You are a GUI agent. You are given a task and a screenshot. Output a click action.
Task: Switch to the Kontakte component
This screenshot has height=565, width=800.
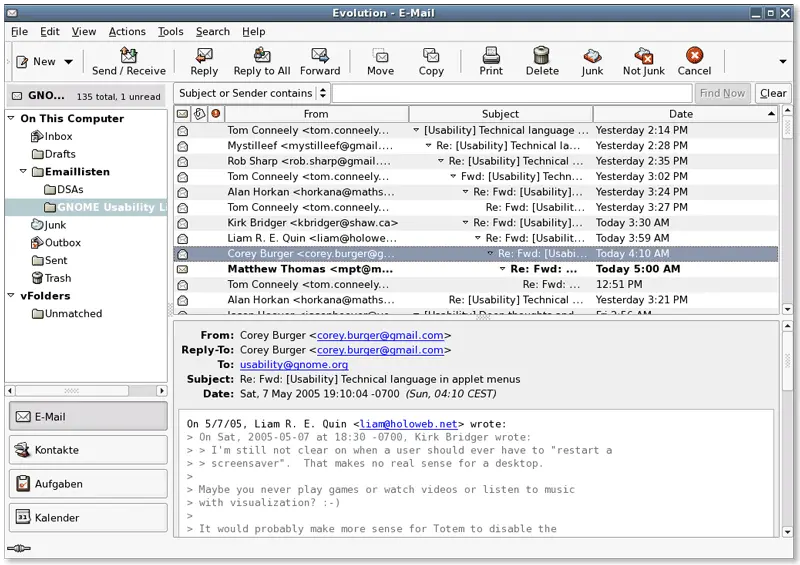coord(88,450)
